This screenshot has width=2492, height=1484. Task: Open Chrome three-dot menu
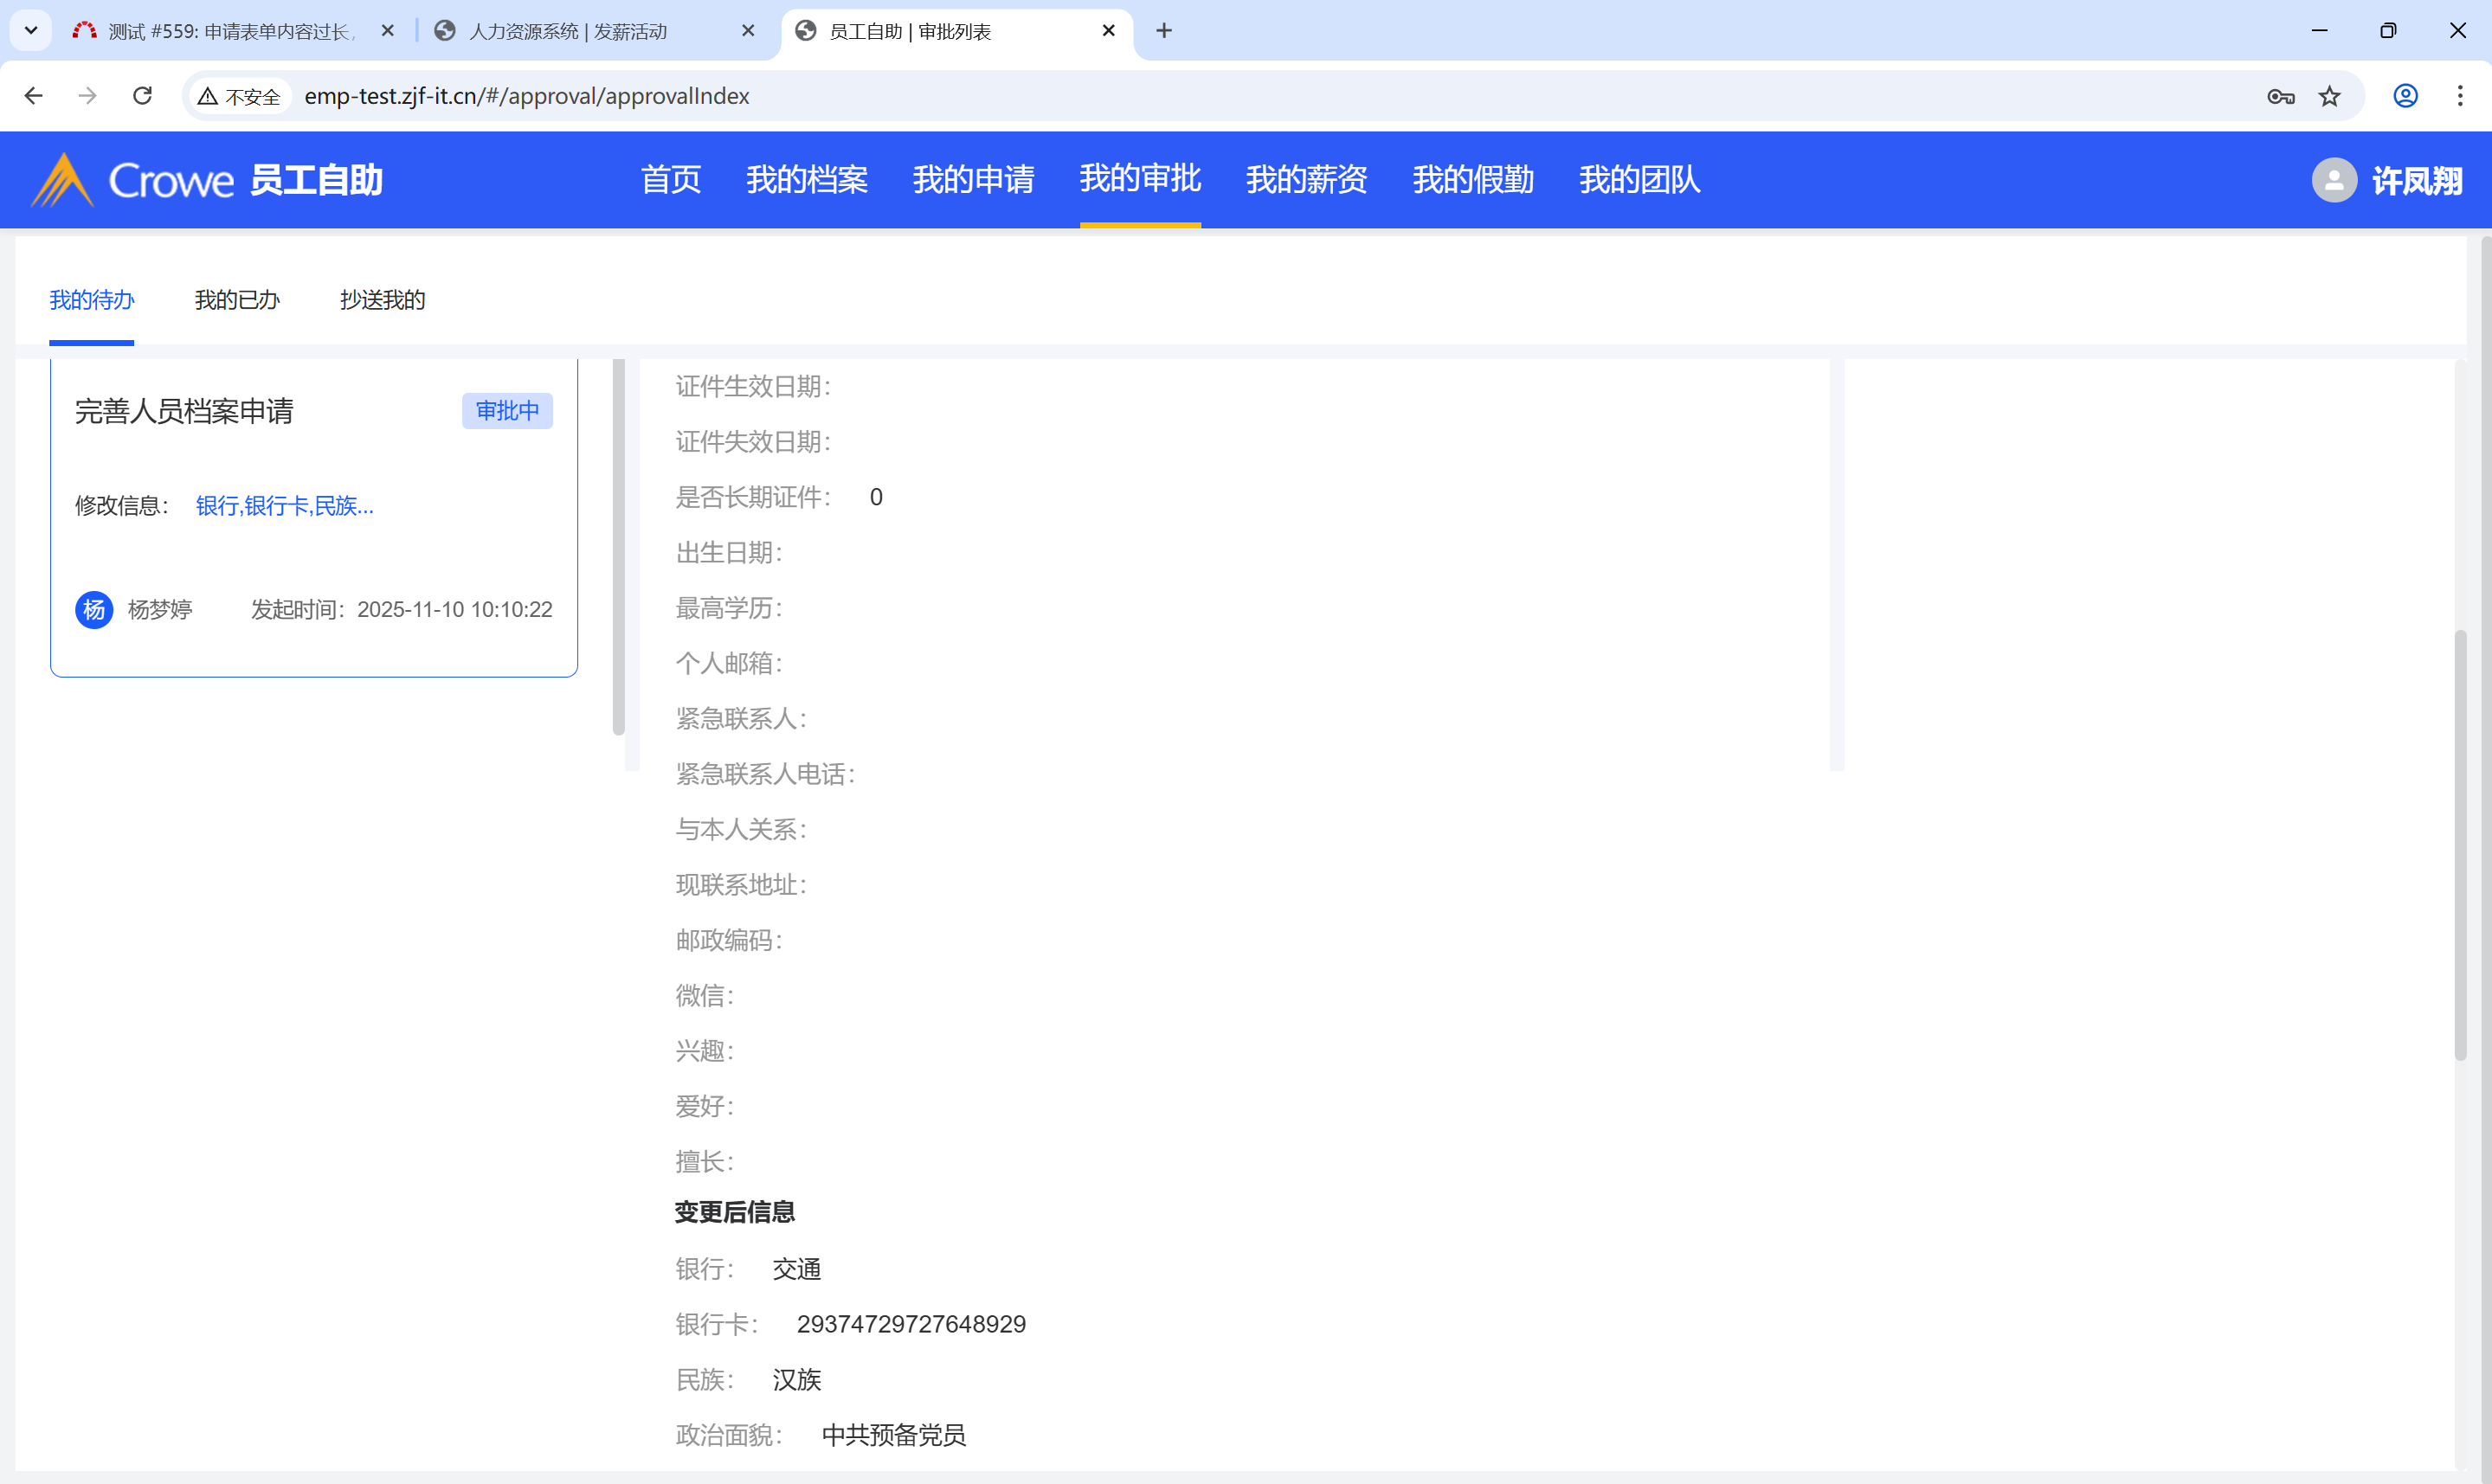[2460, 96]
